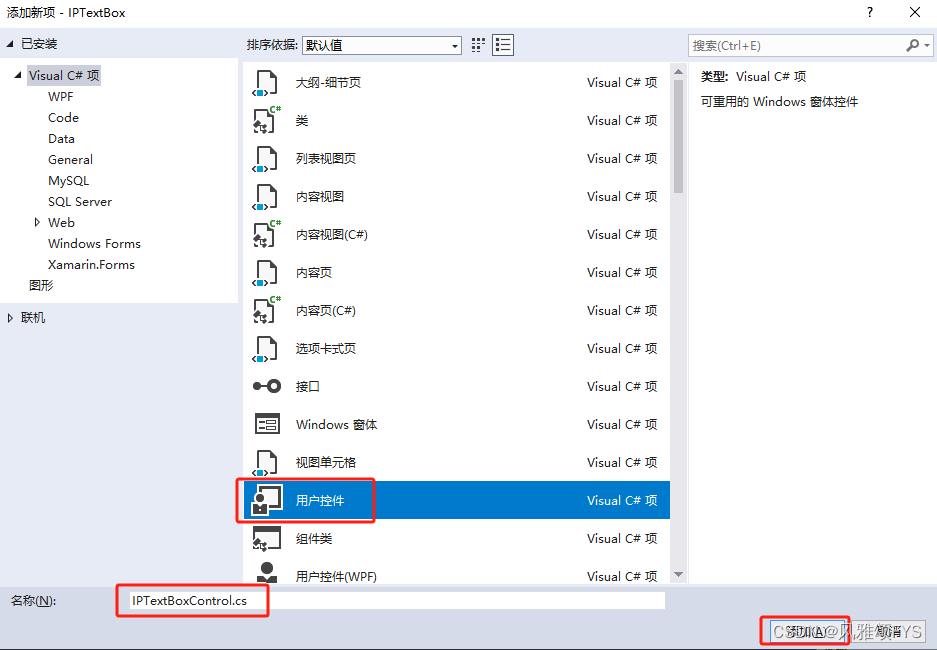Select the Code category

click(63, 118)
